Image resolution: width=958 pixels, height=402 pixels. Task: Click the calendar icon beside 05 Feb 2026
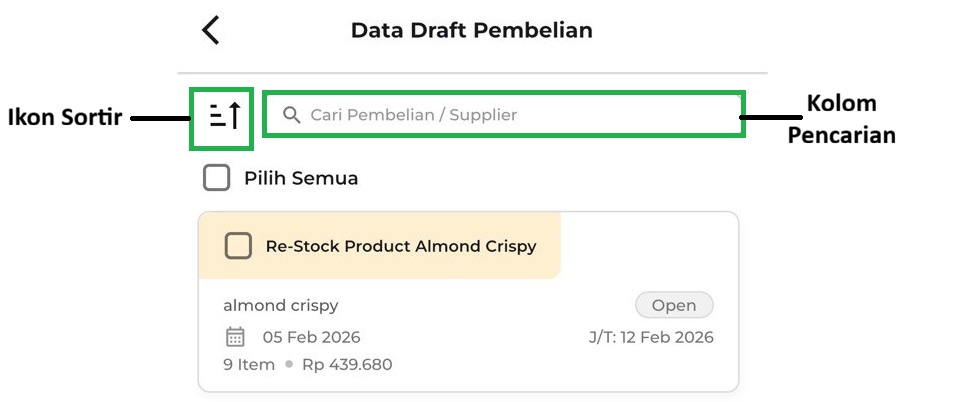235,337
